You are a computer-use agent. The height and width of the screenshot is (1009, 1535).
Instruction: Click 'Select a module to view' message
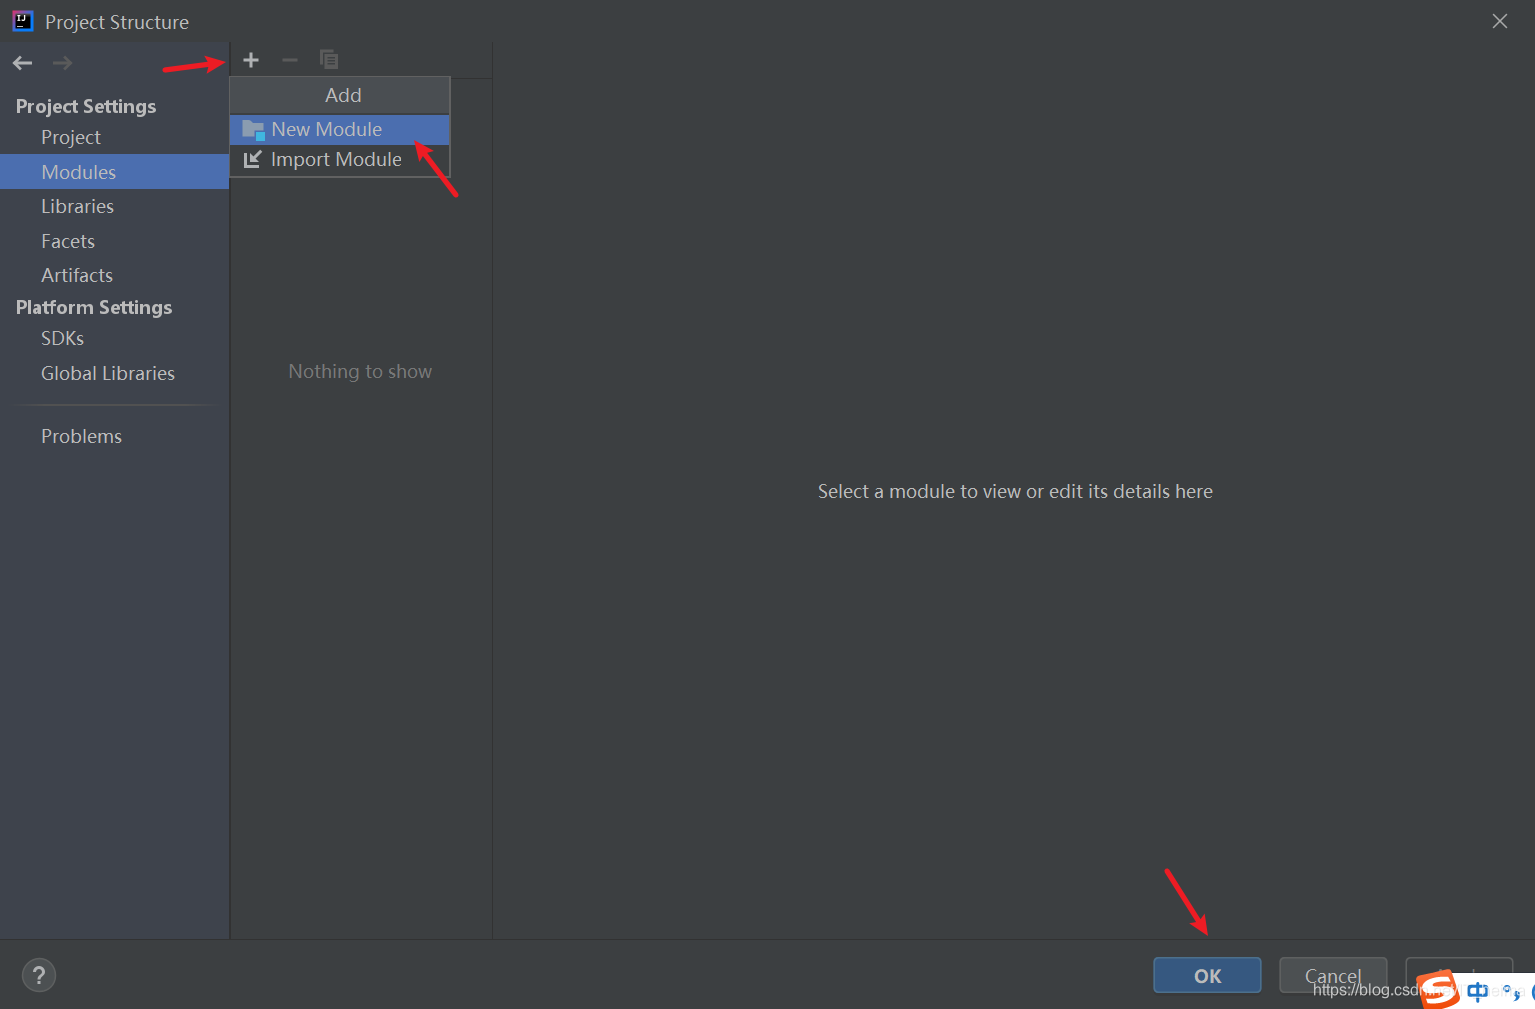click(x=1015, y=491)
